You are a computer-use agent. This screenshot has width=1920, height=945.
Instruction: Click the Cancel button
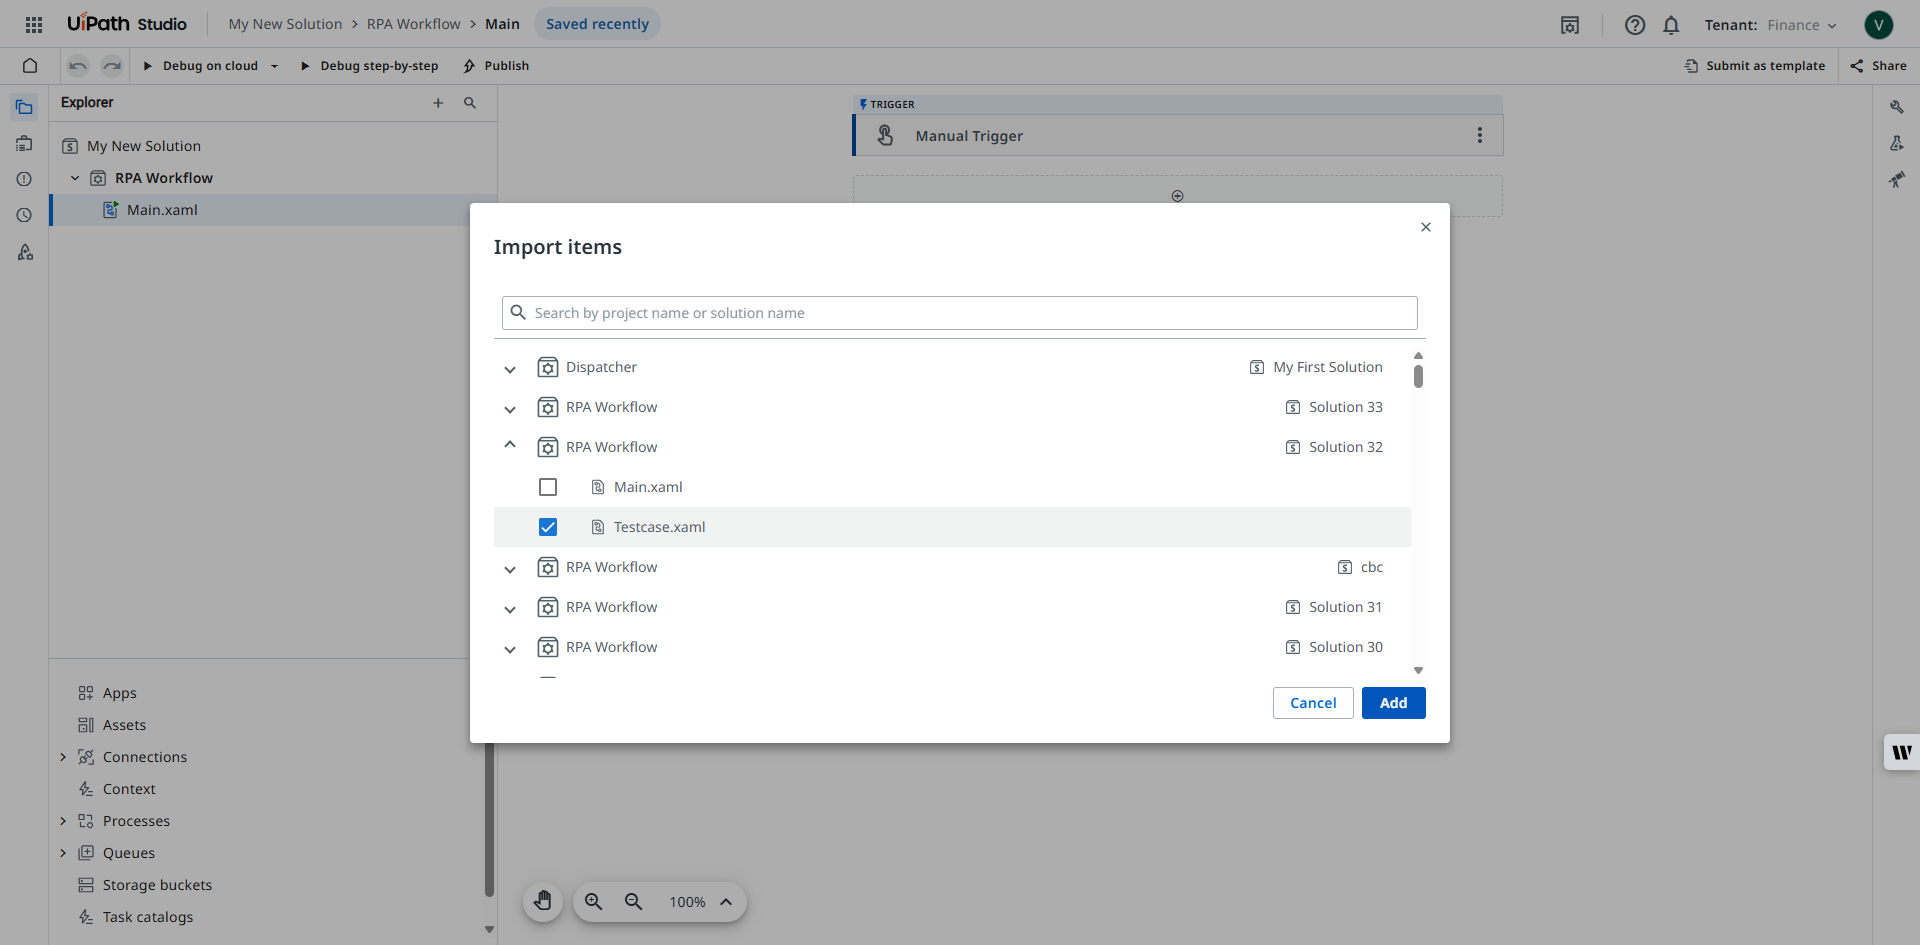pos(1312,703)
